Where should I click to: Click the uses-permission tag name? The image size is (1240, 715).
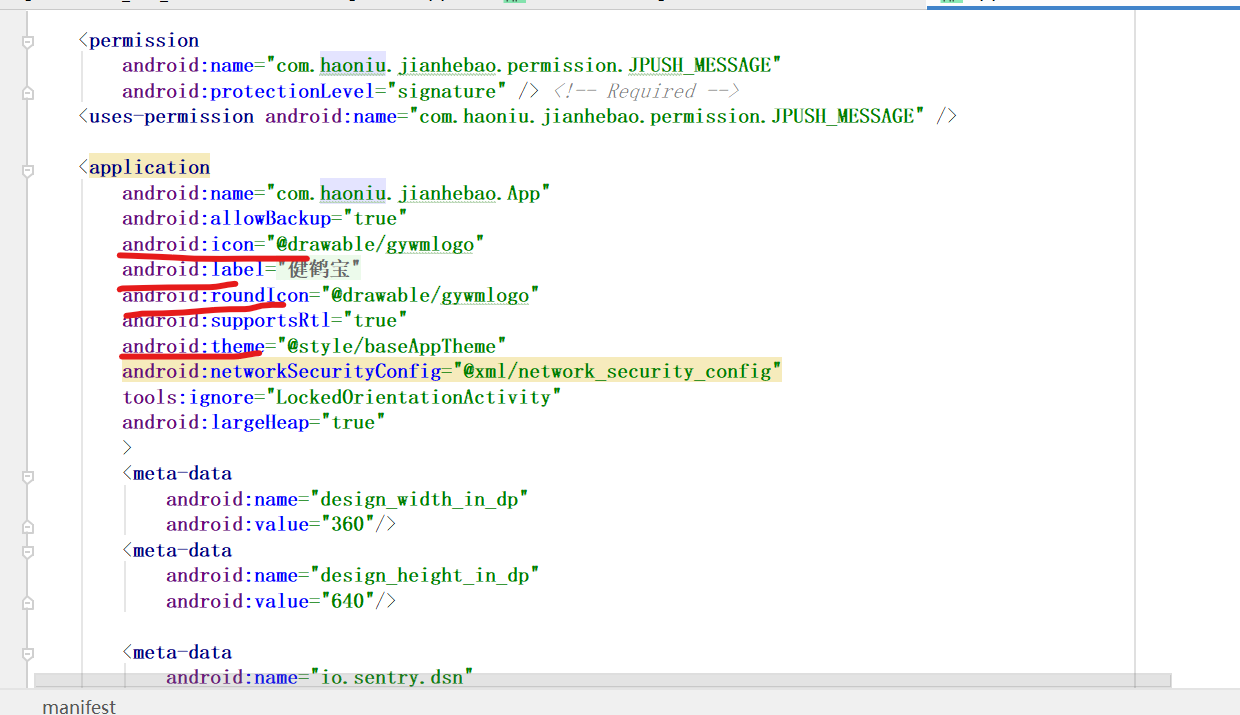(x=172, y=116)
